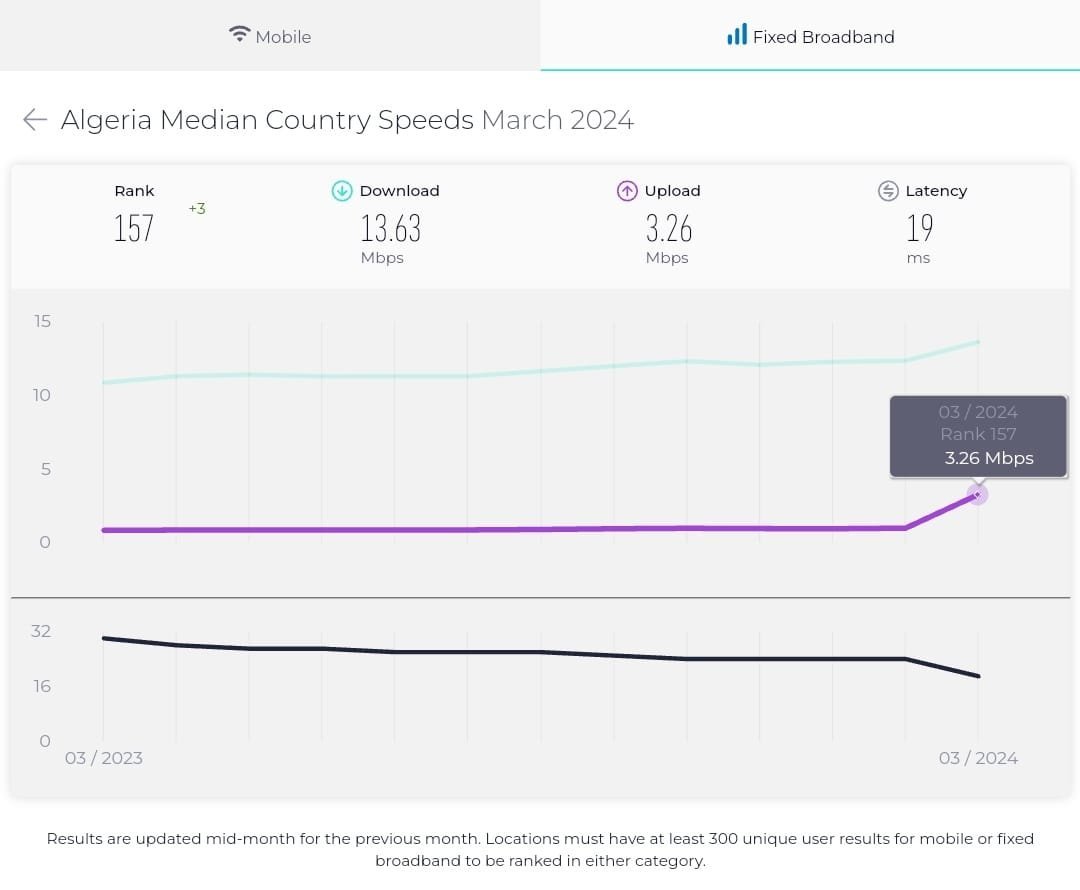Click the 03 / 2024 axis label
1080x890 pixels.
[x=978, y=758]
